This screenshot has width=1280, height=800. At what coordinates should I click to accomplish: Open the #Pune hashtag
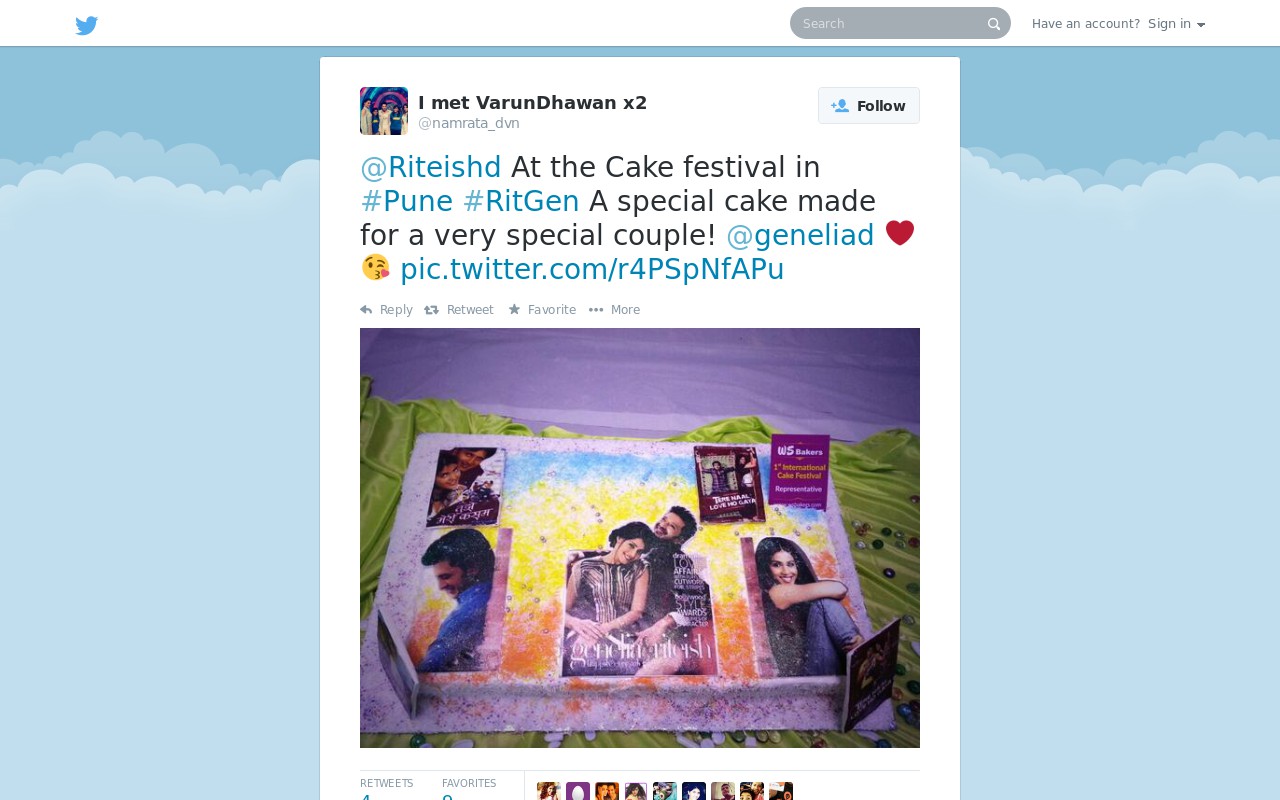pyautogui.click(x=407, y=201)
